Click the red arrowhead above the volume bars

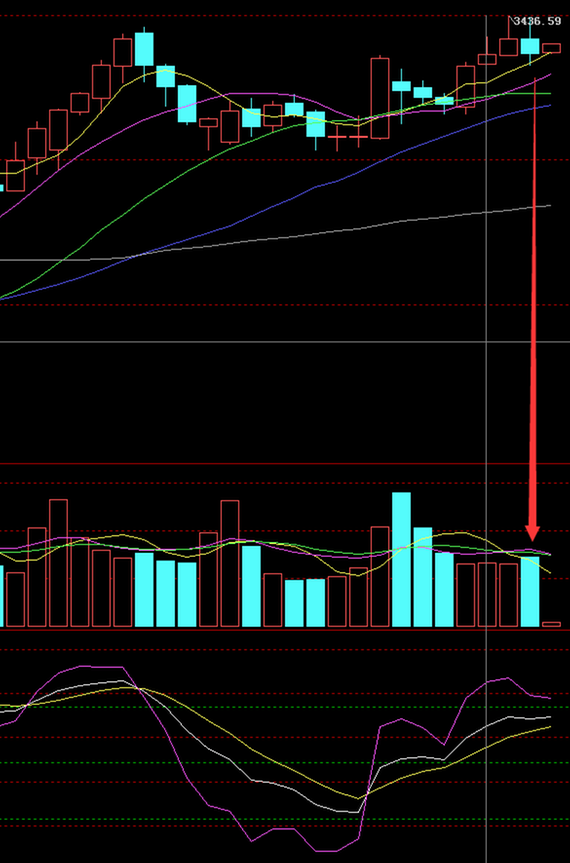point(533,533)
